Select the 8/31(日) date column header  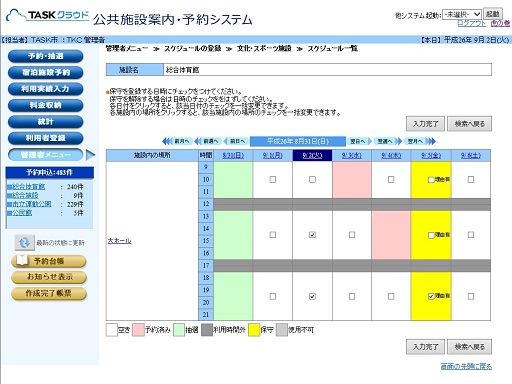click(x=233, y=155)
